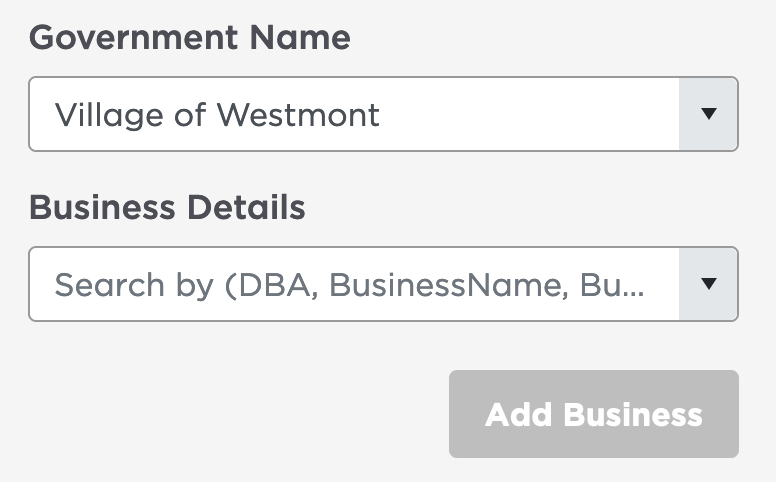Change the selected government from Westmont

coord(384,114)
